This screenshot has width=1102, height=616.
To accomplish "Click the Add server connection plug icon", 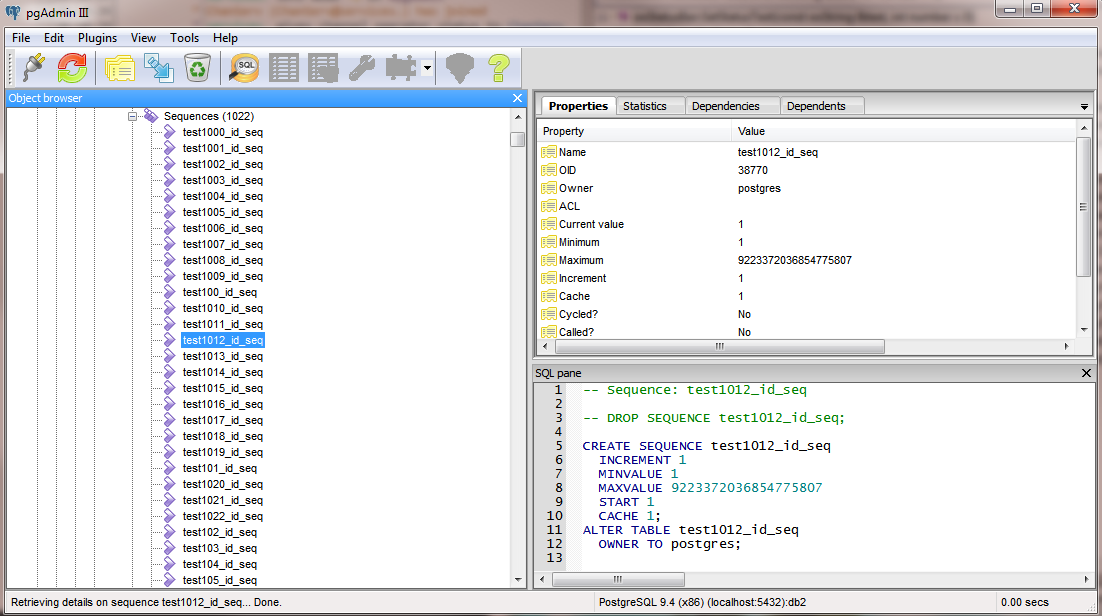I will pyautogui.click(x=33, y=68).
